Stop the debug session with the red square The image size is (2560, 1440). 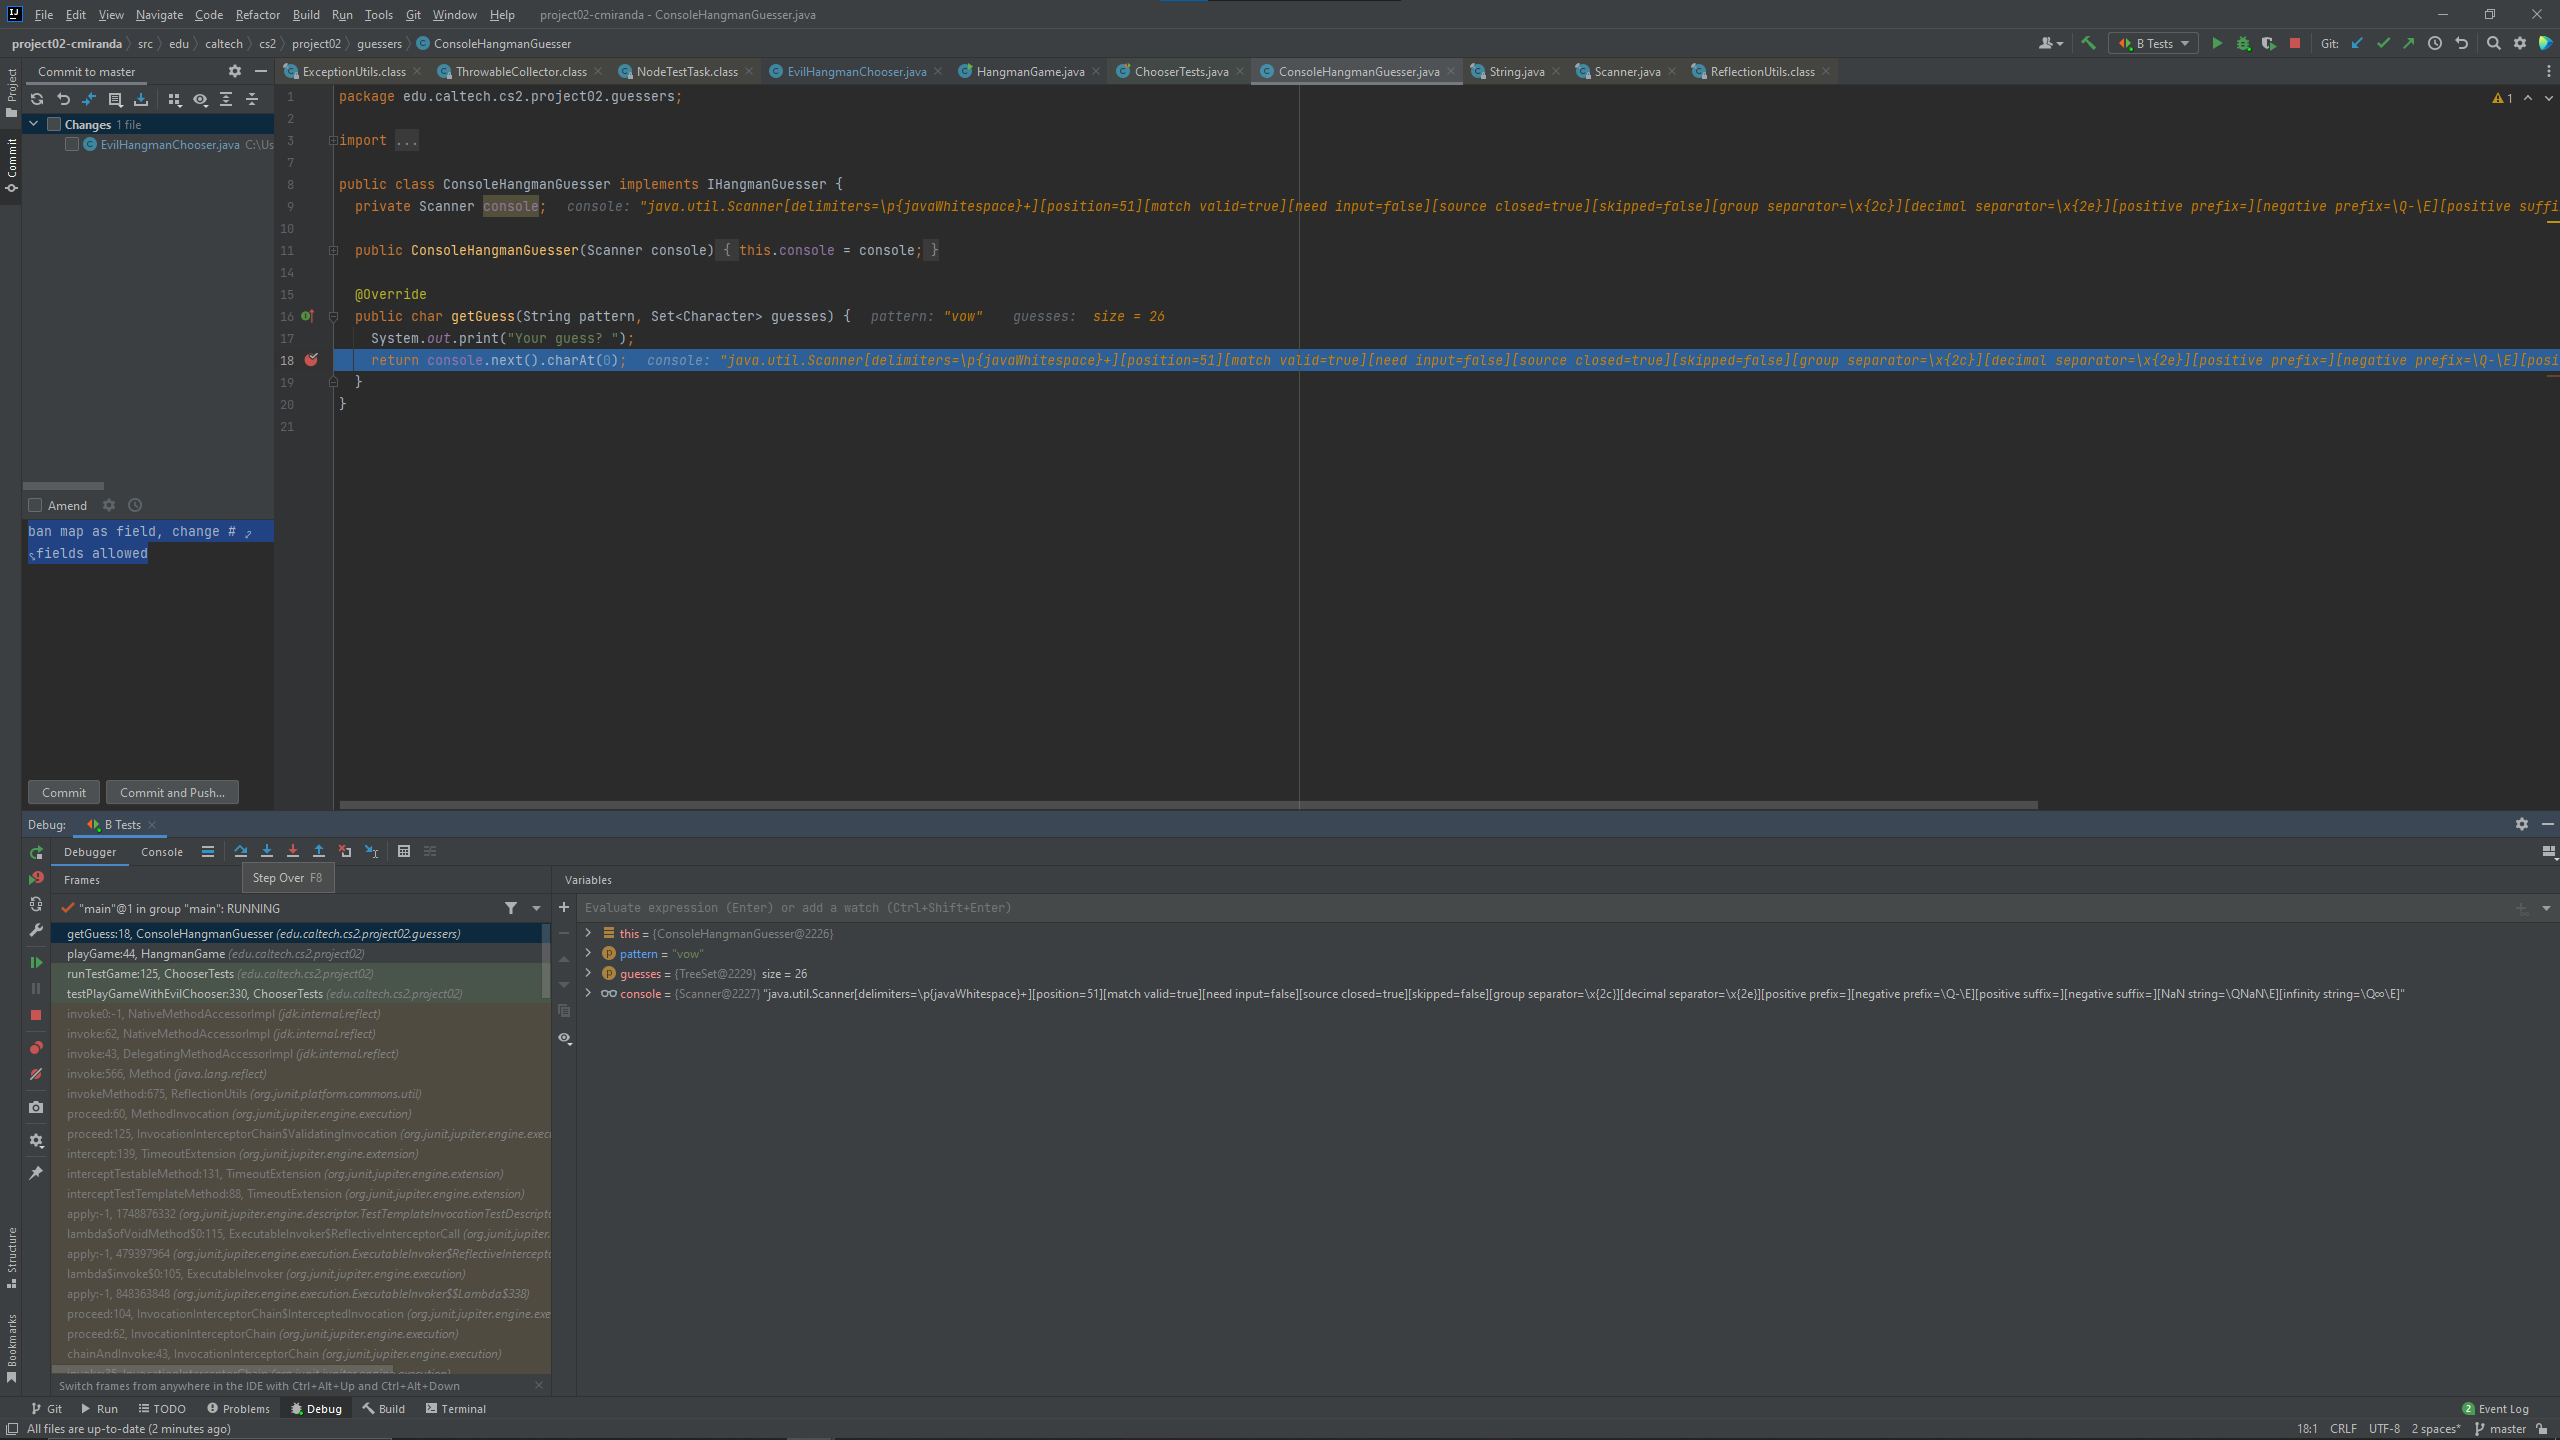pos(36,1015)
